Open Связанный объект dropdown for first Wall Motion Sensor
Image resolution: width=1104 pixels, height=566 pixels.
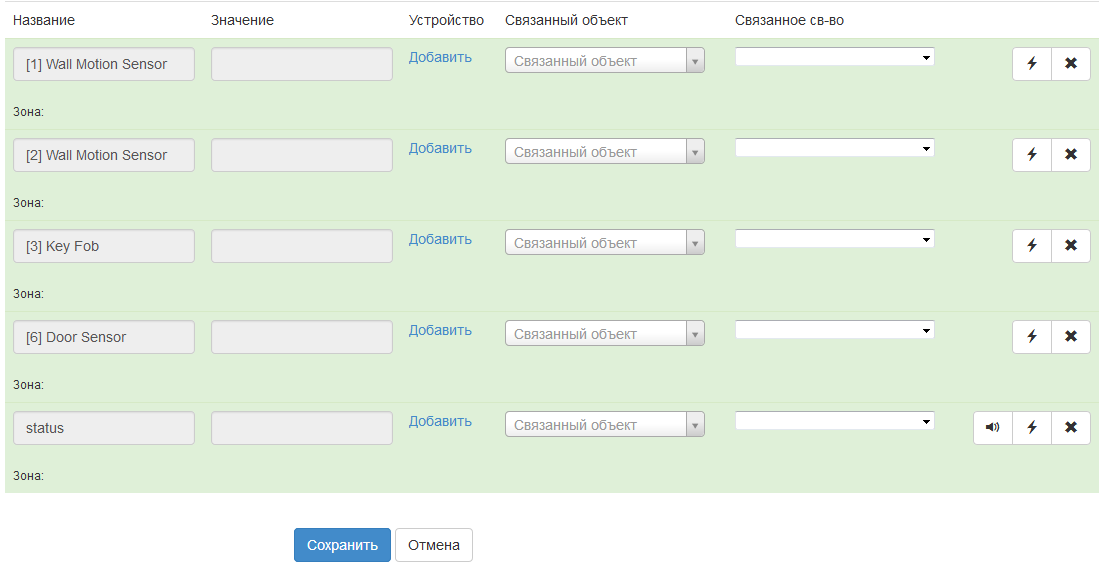604,61
